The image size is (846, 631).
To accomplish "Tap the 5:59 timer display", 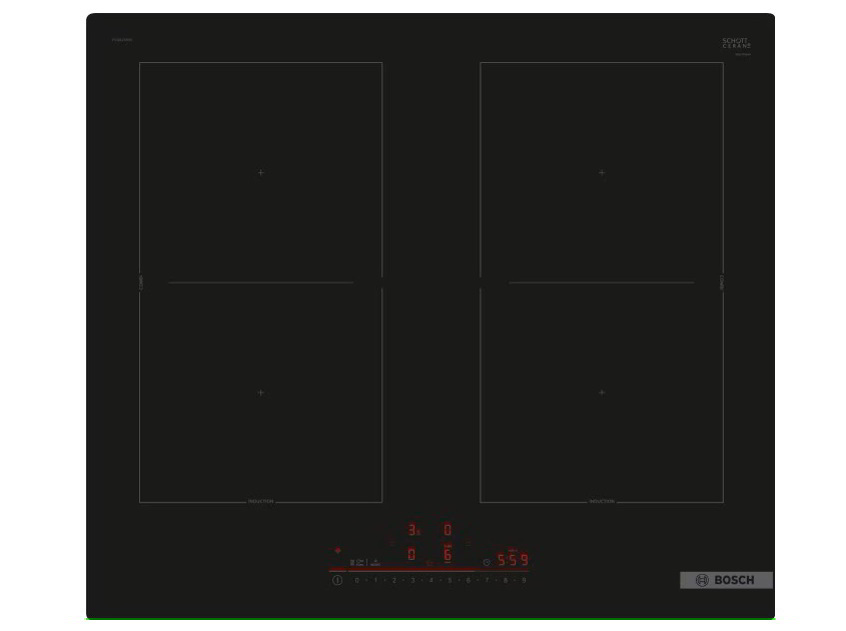I will (x=513, y=560).
